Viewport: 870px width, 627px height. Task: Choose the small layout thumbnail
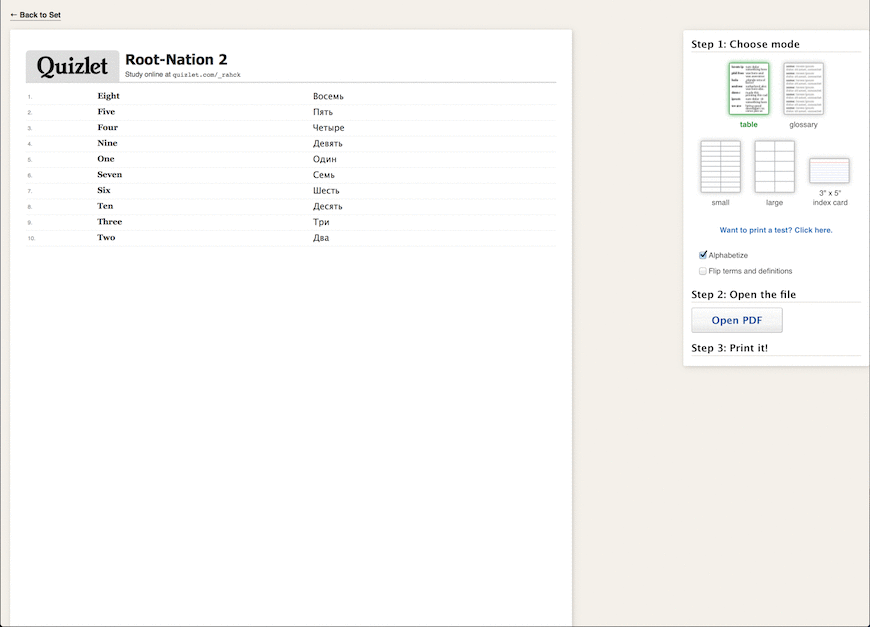719,166
